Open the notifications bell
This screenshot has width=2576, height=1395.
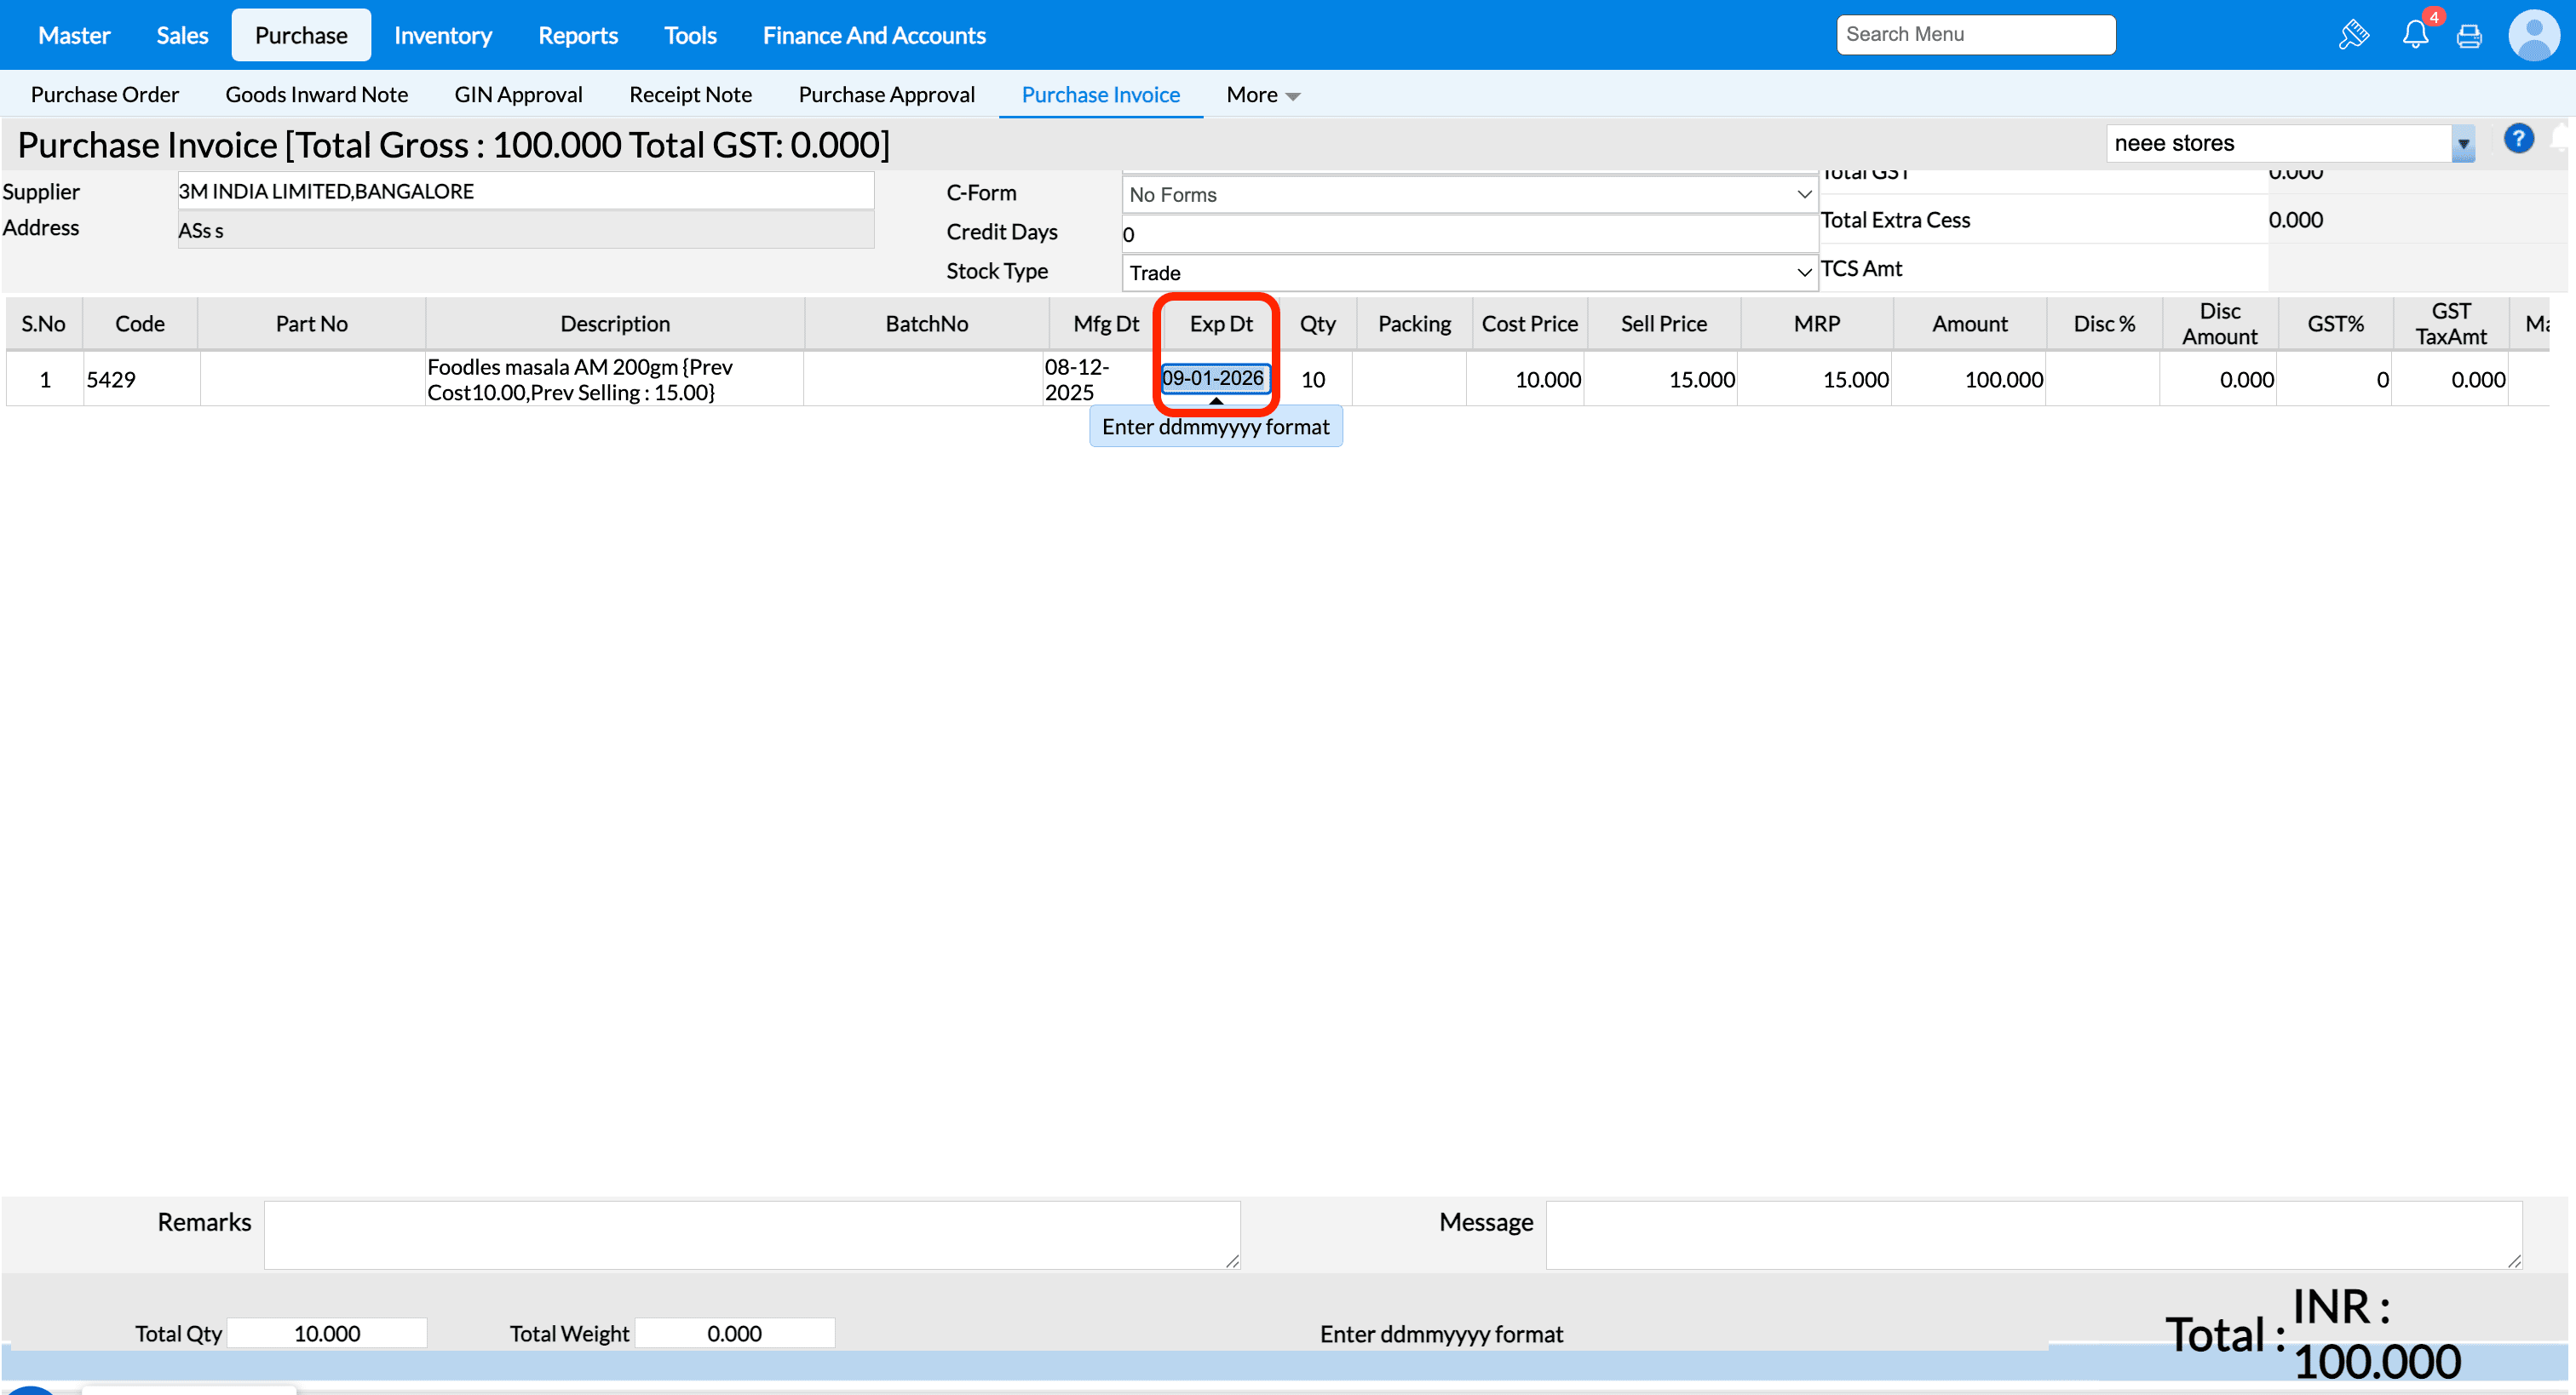pyautogui.click(x=2415, y=35)
